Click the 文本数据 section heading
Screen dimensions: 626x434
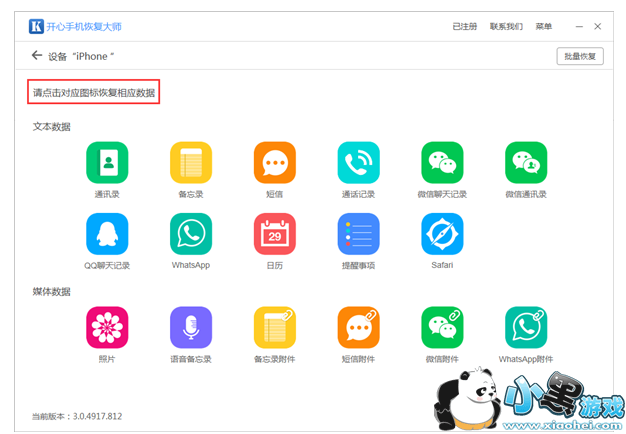52,127
